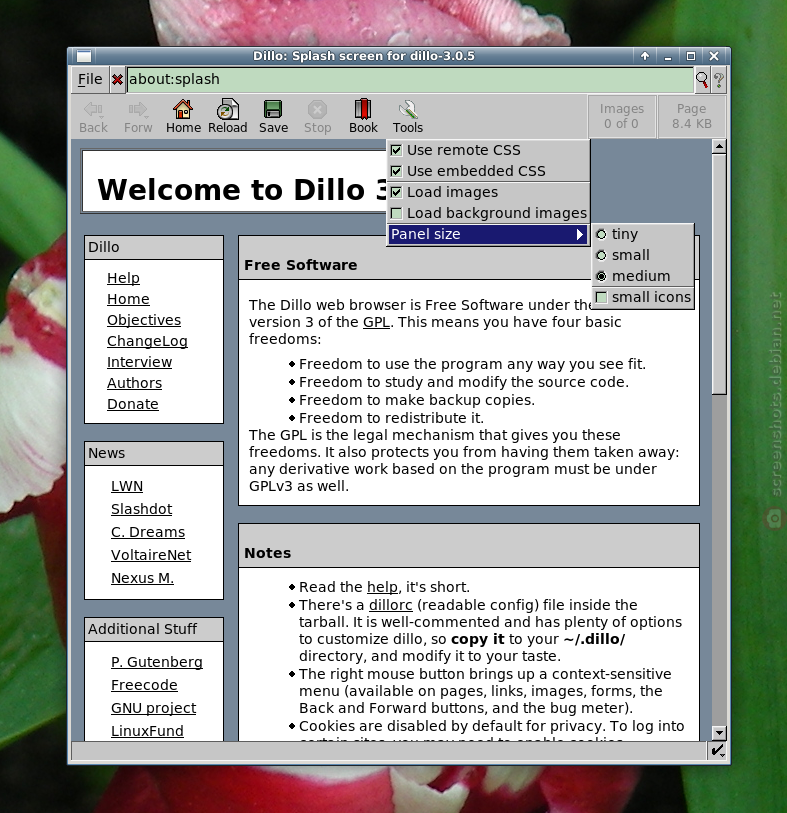Click the help question mark icon
The height and width of the screenshot is (813, 787).
[x=719, y=80]
